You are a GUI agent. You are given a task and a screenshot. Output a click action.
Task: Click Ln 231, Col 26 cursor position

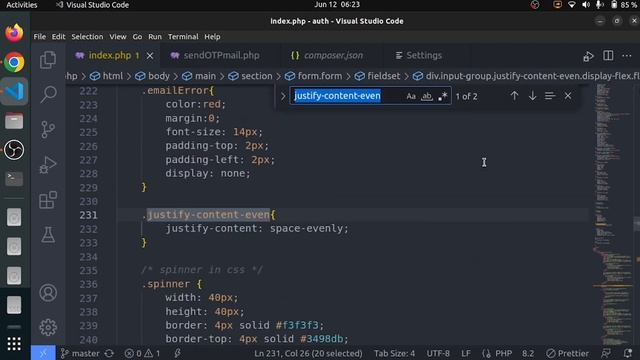pos(308,353)
